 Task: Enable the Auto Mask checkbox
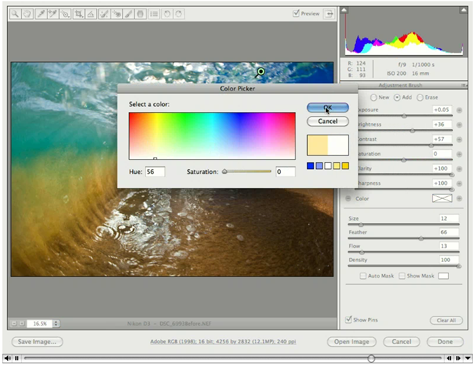pos(363,276)
